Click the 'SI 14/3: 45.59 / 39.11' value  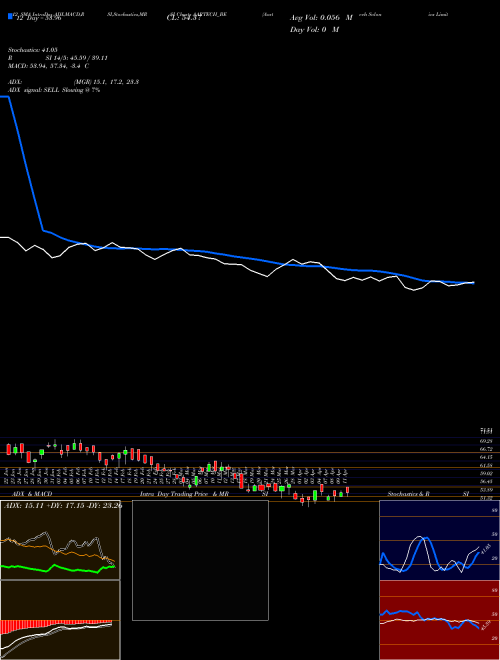click(77, 58)
